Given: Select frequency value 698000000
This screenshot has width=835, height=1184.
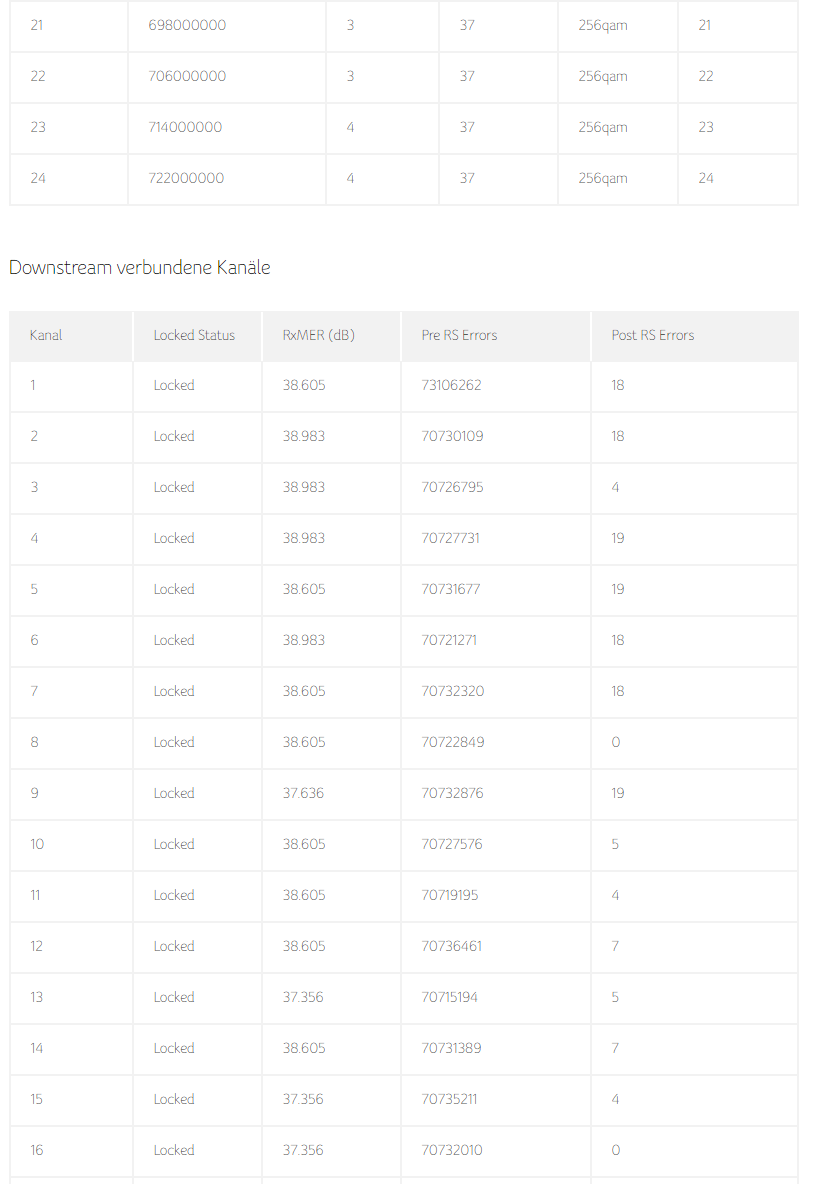Looking at the screenshot, I should pyautogui.click(x=187, y=25).
